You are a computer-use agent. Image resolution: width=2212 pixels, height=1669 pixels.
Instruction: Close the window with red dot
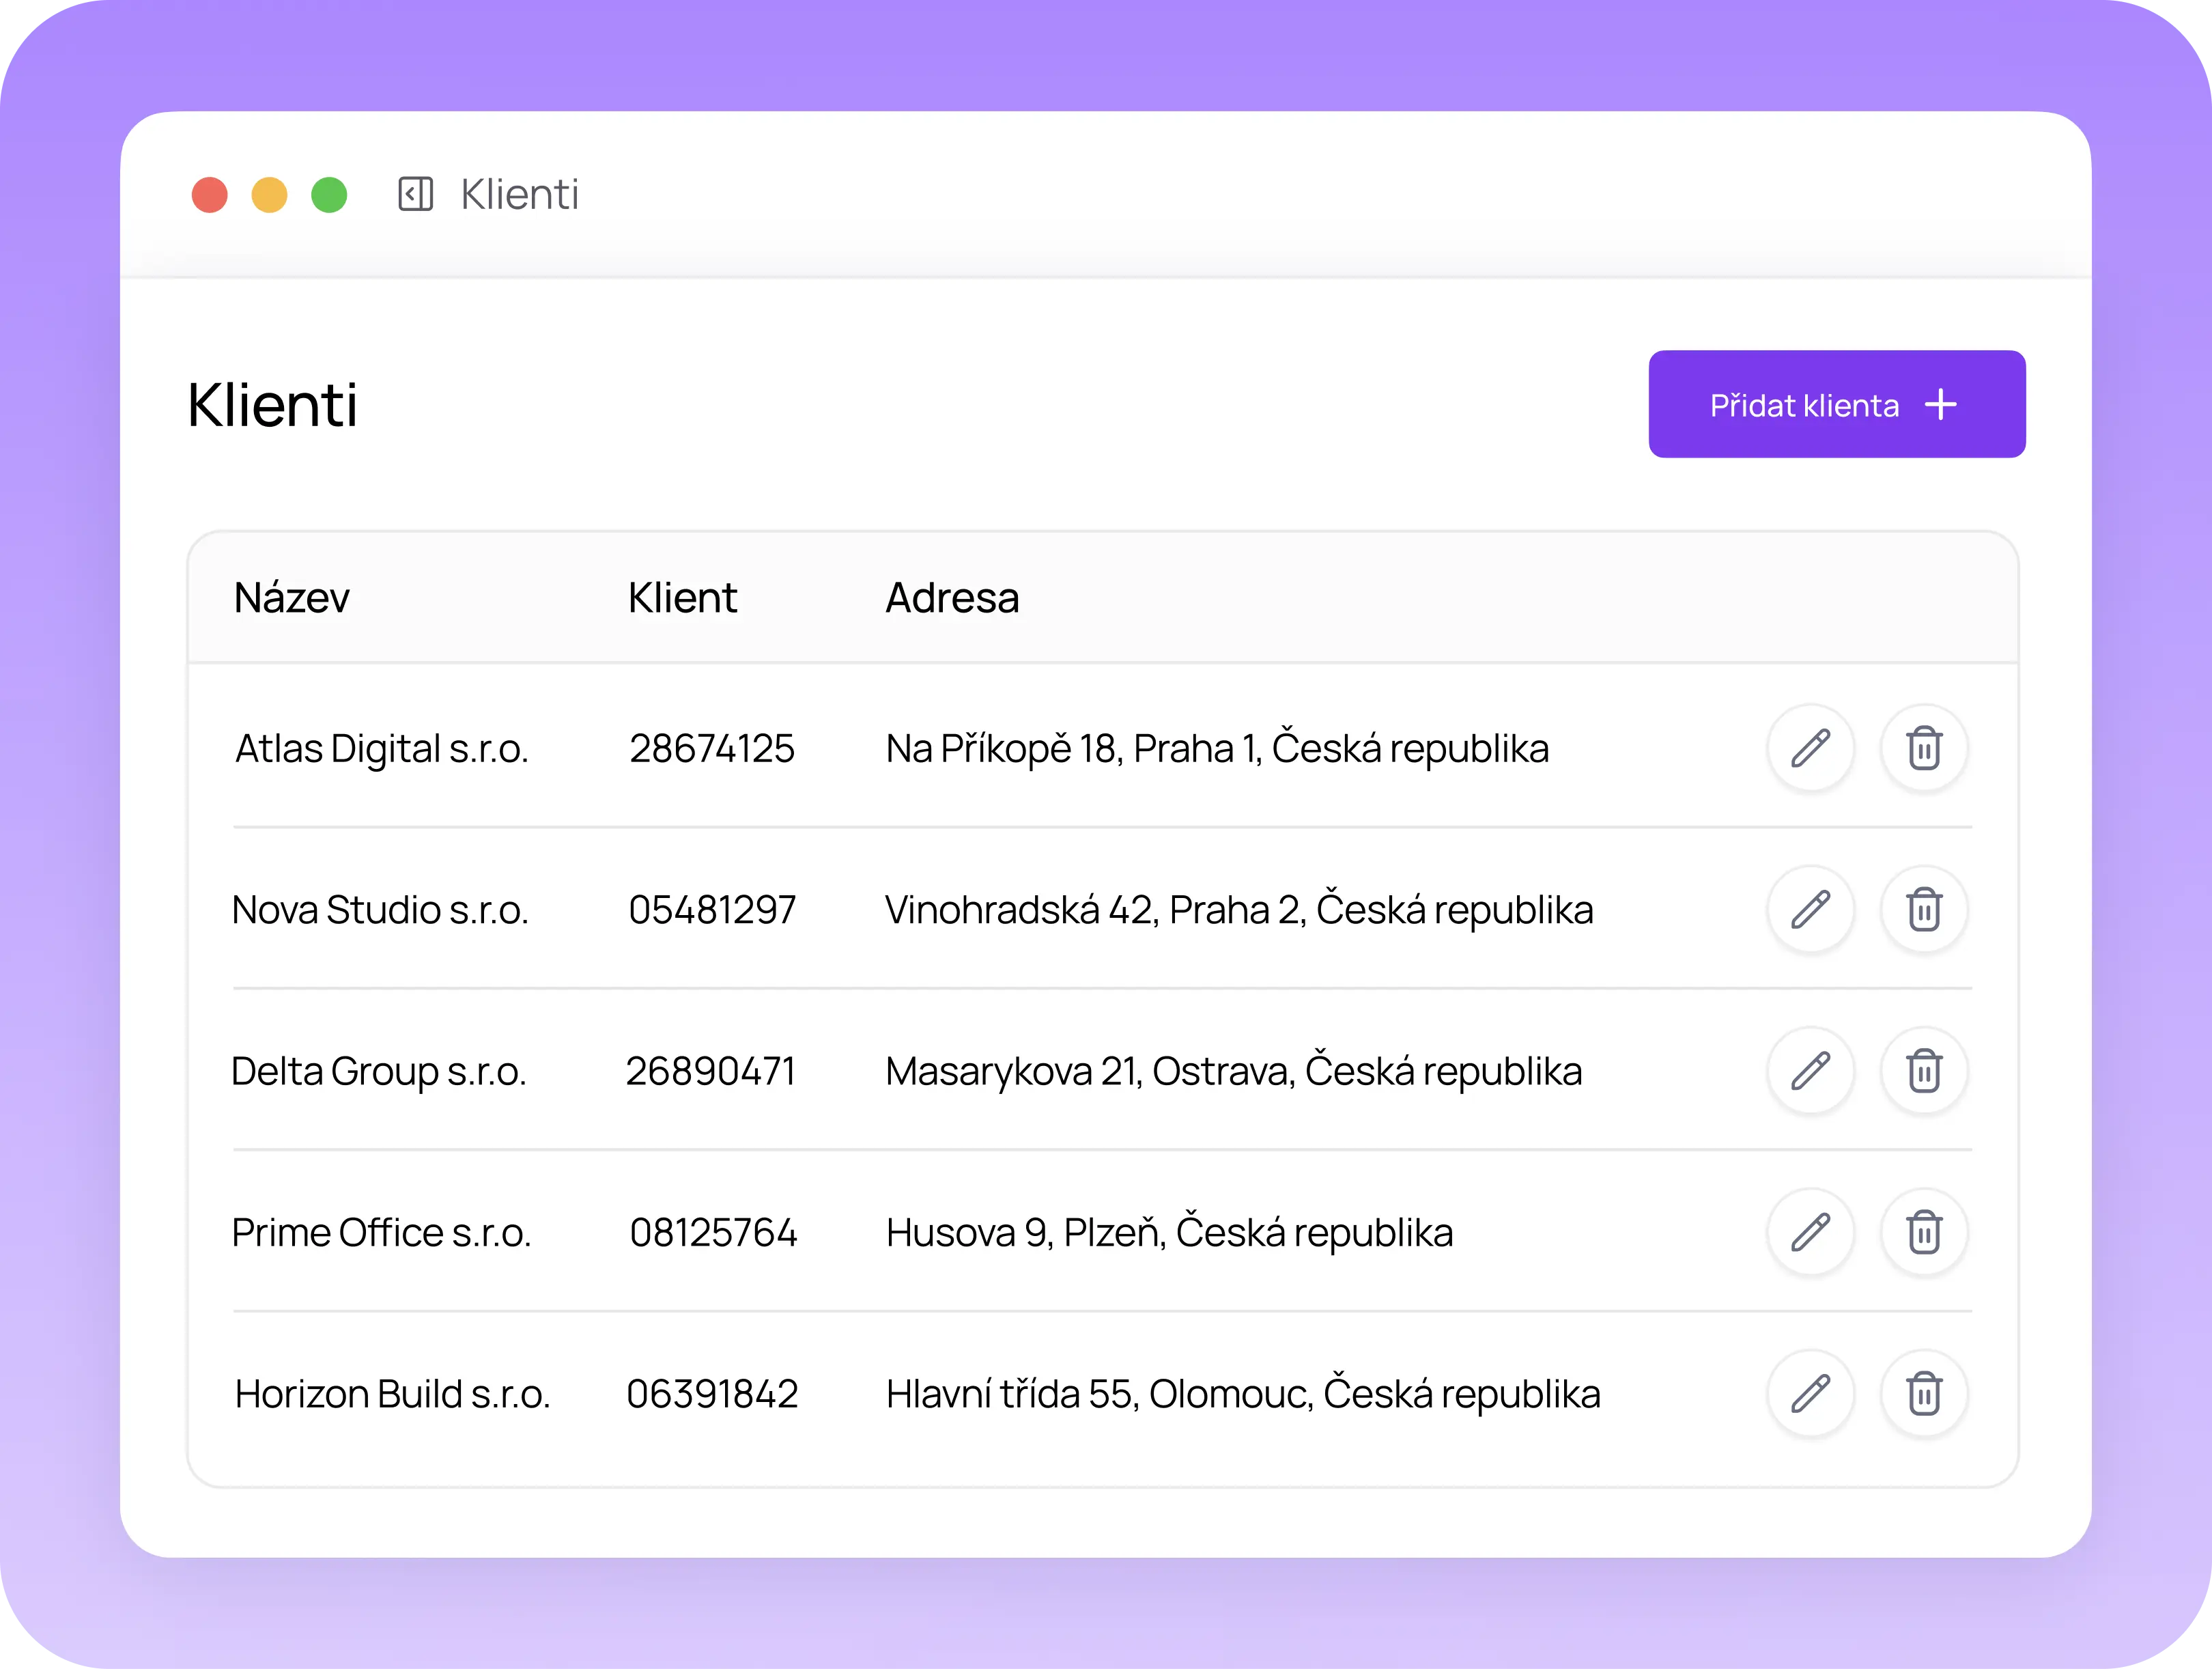point(210,195)
